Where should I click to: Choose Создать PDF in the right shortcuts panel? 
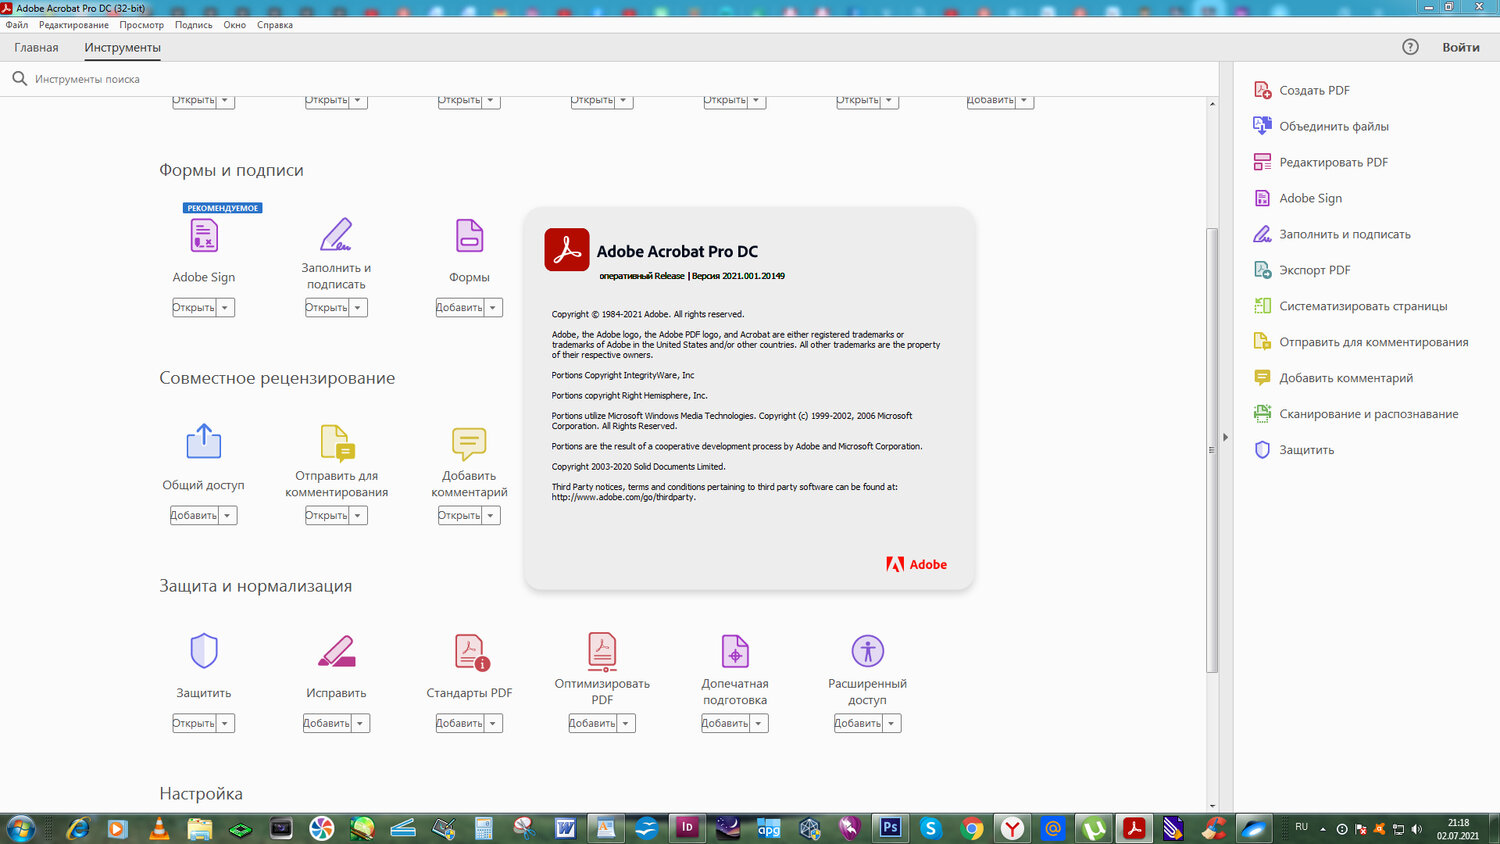pyautogui.click(x=1302, y=90)
